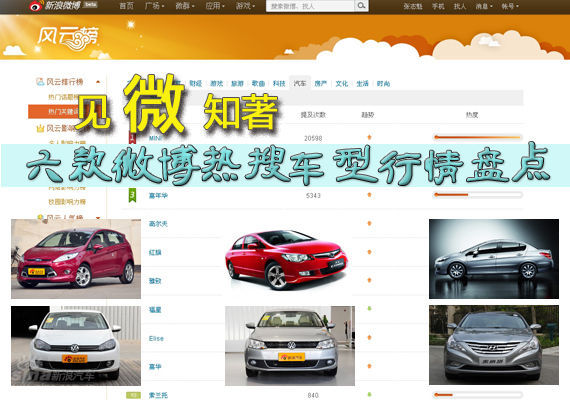Open the 帐号 dropdown menu

(x=510, y=6)
